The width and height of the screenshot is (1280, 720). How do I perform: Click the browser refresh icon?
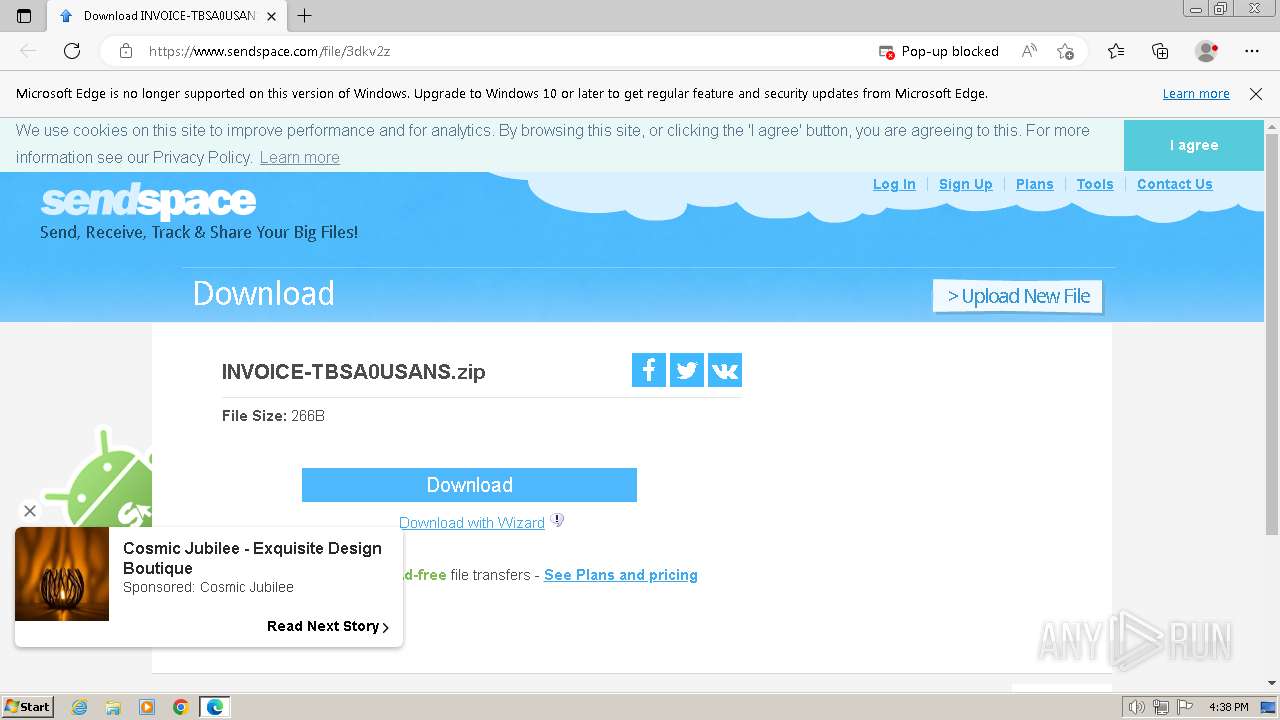pyautogui.click(x=72, y=51)
